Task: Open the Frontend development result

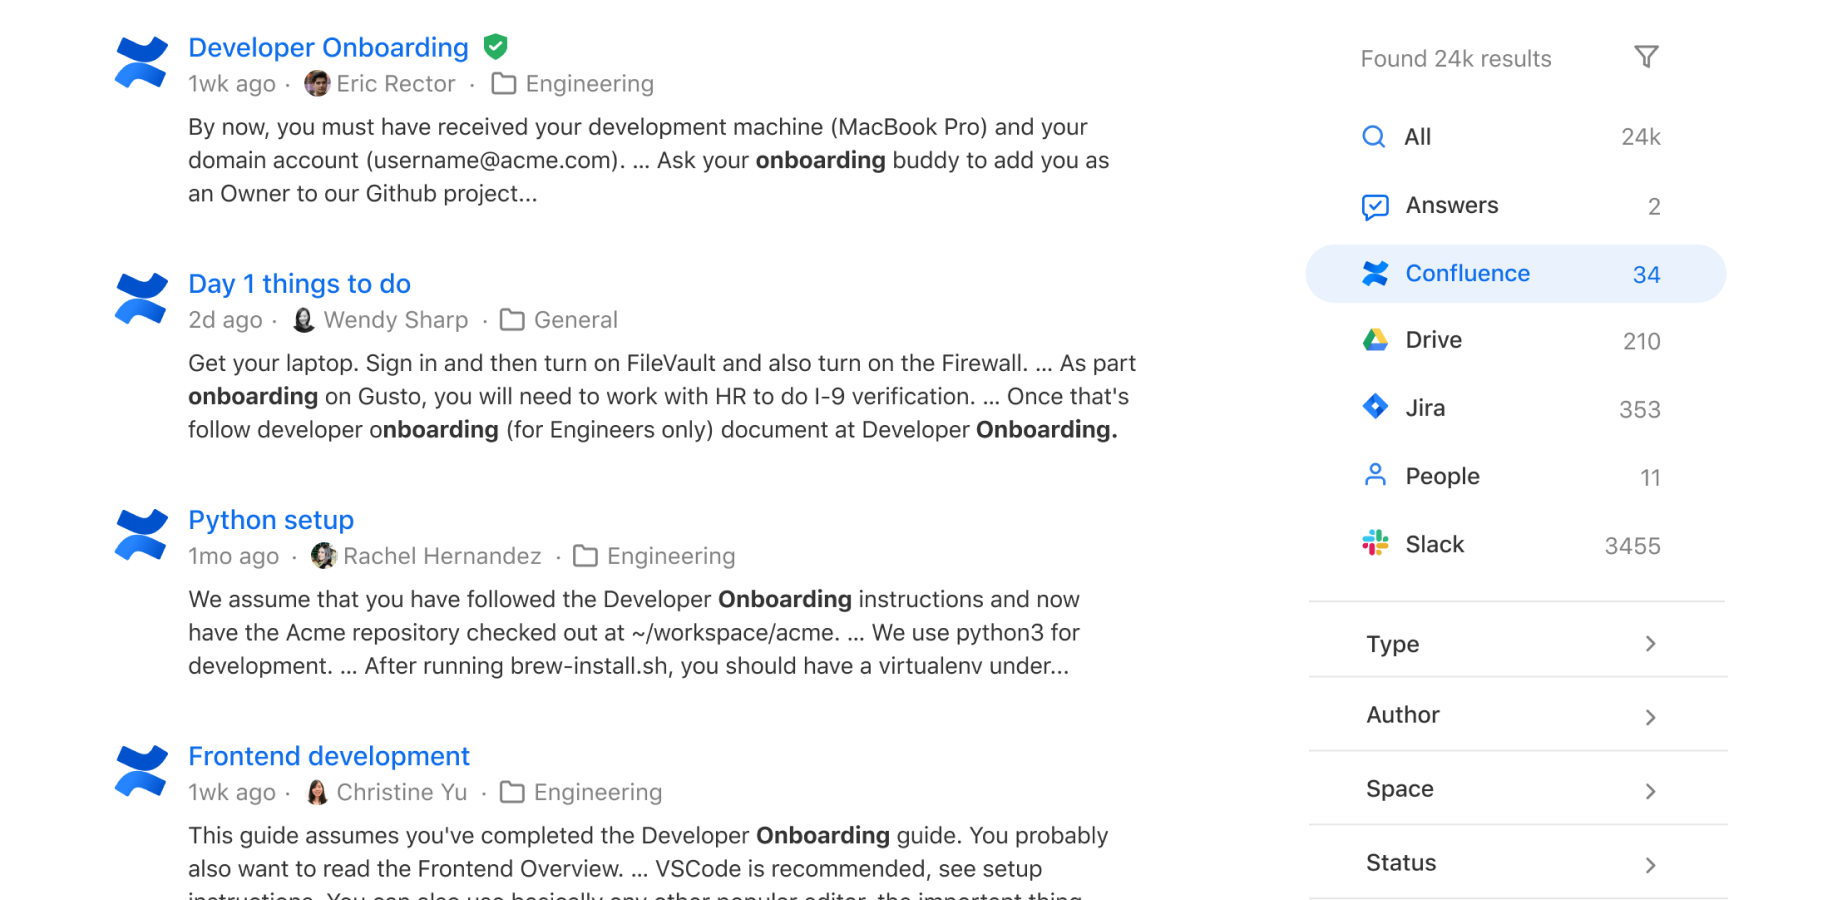Action: [329, 756]
